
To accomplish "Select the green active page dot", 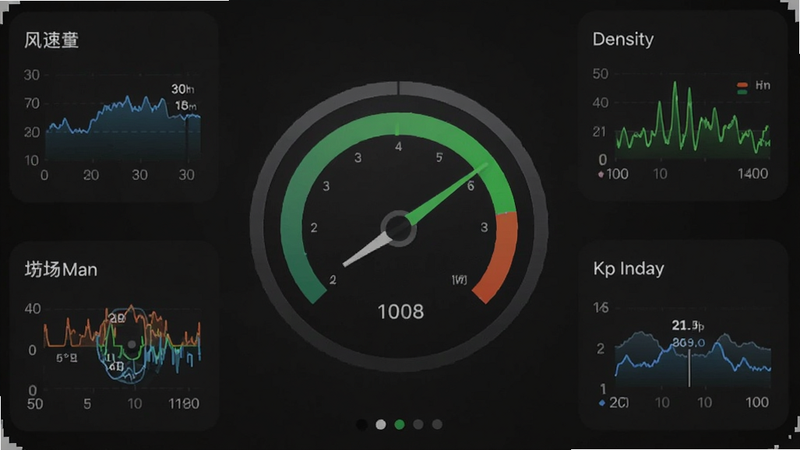I will tap(399, 424).
